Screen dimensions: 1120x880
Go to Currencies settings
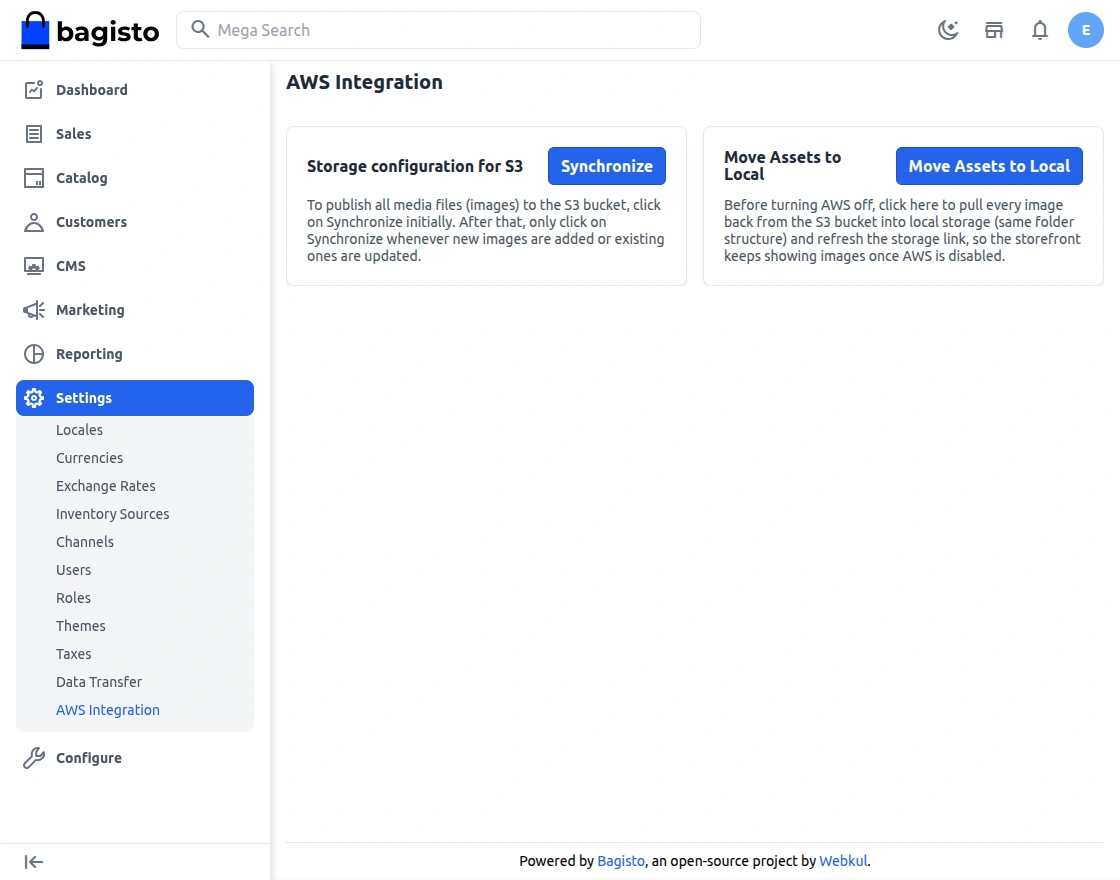[89, 458]
